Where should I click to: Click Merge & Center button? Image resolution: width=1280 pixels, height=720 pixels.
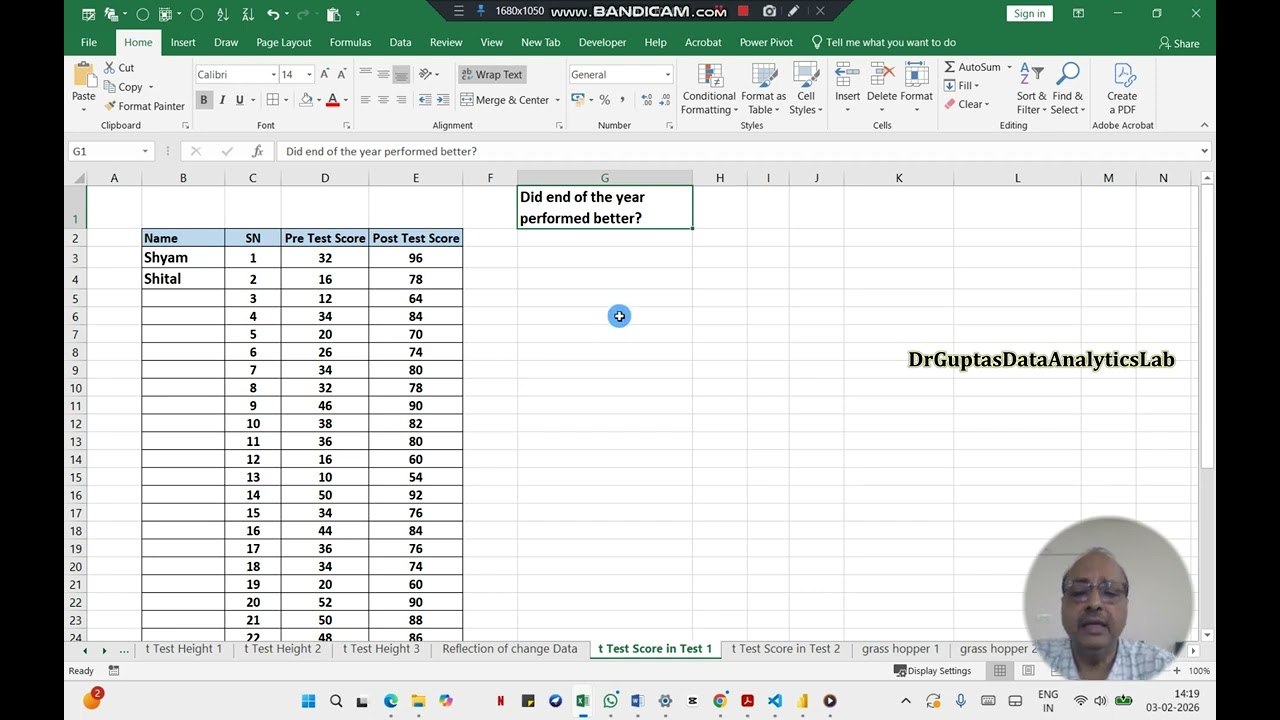[505, 100]
